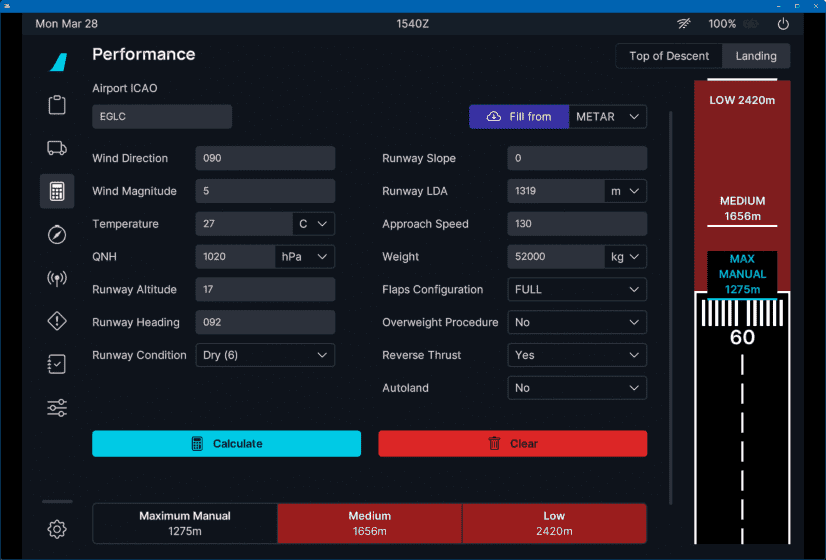826x560 pixels.
Task: Open the Navigation compass icon
Action: 57,235
